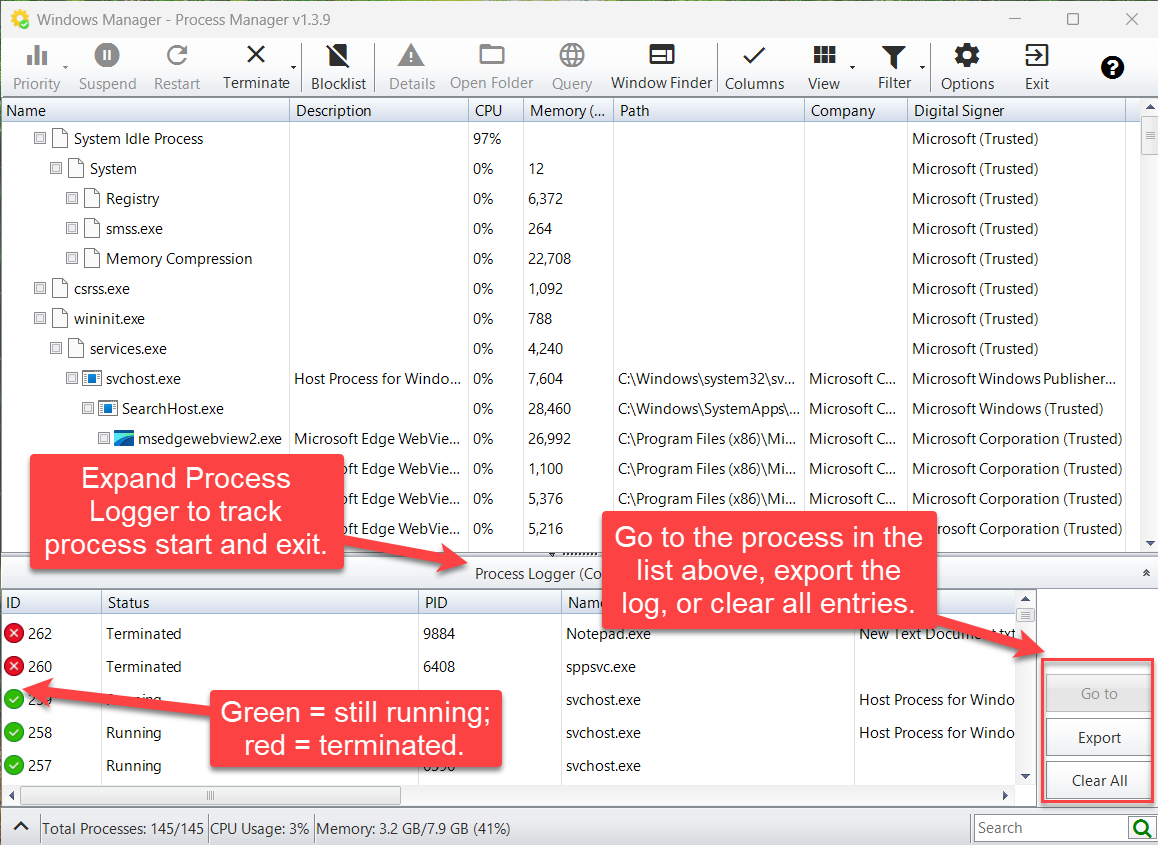
Task: Suspend the selected process
Action: [107, 66]
